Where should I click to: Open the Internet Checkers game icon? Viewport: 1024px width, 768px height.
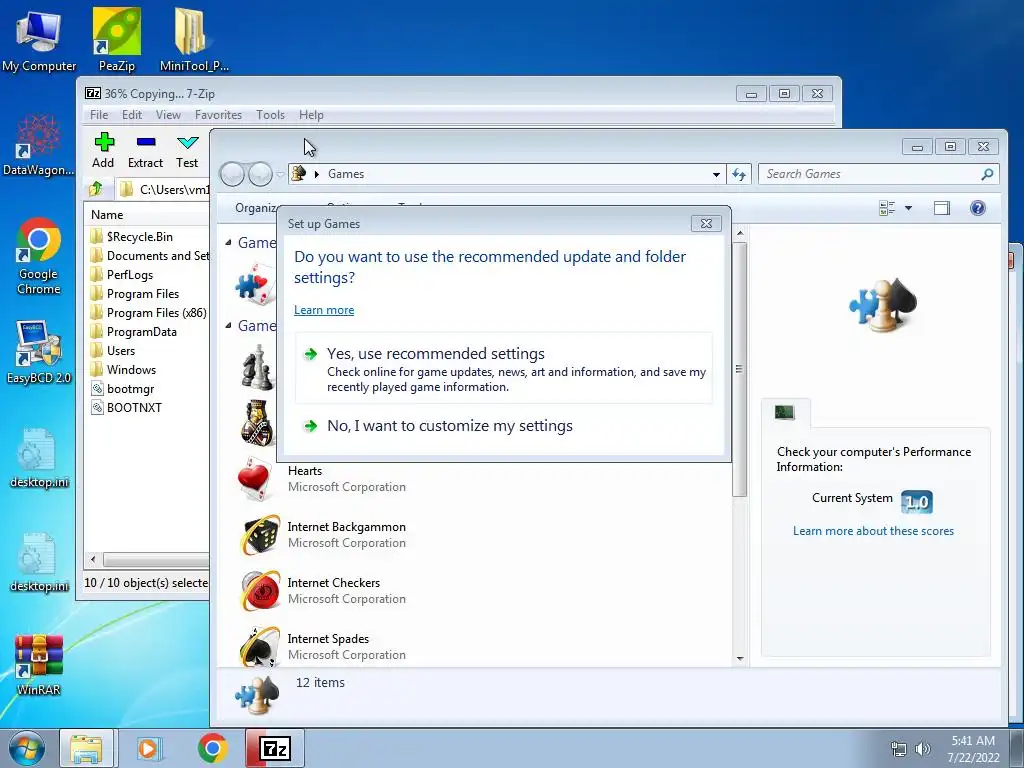259,590
